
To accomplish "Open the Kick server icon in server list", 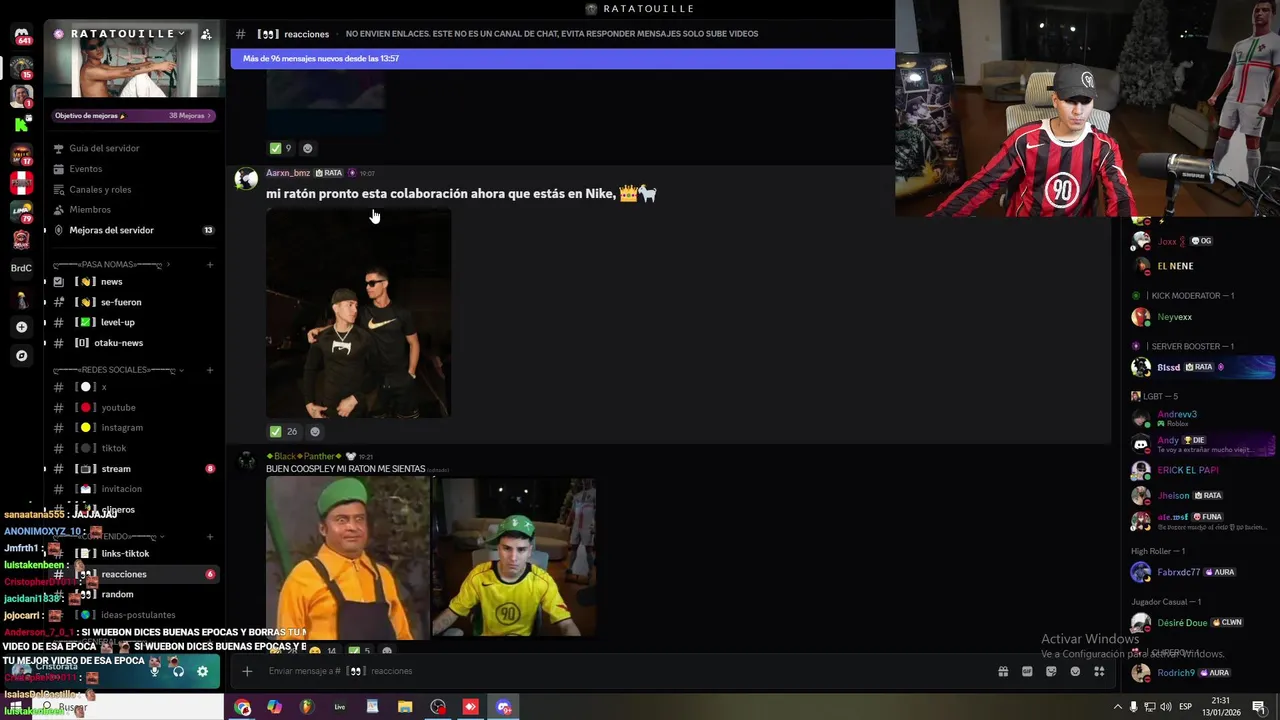I will click(x=21, y=125).
